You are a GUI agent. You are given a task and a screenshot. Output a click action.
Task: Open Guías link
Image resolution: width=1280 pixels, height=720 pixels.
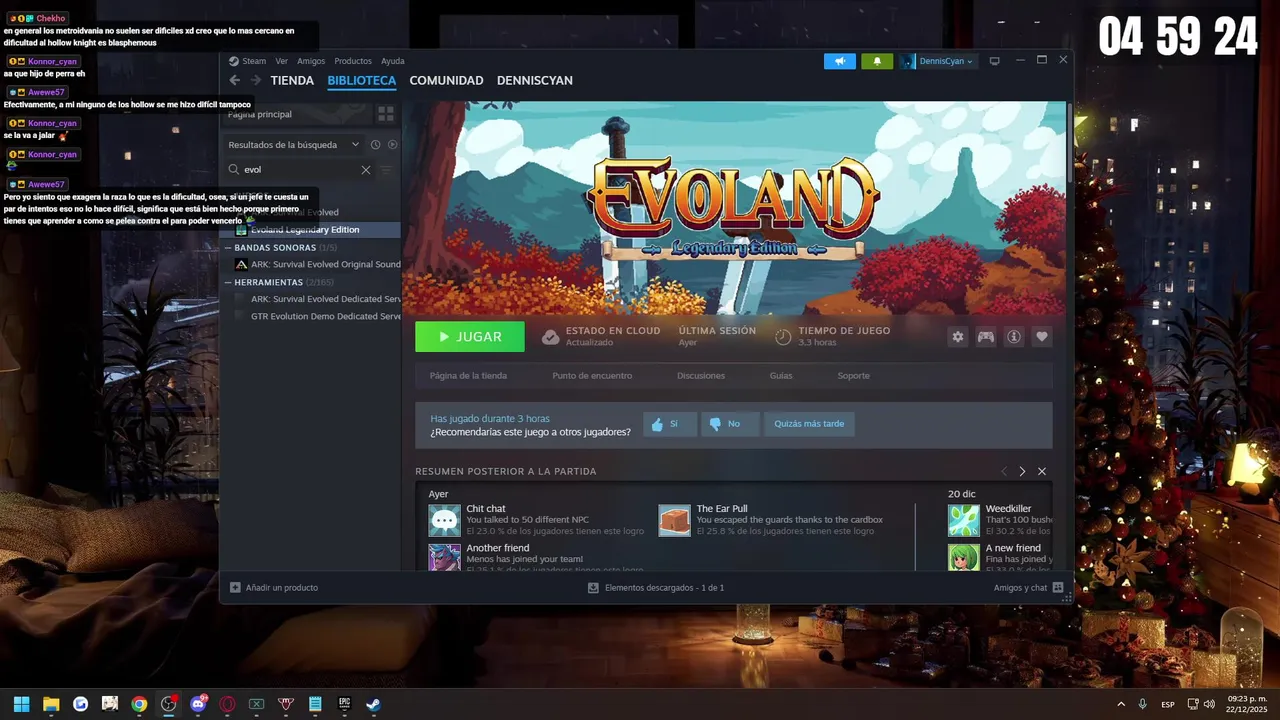[x=781, y=376]
